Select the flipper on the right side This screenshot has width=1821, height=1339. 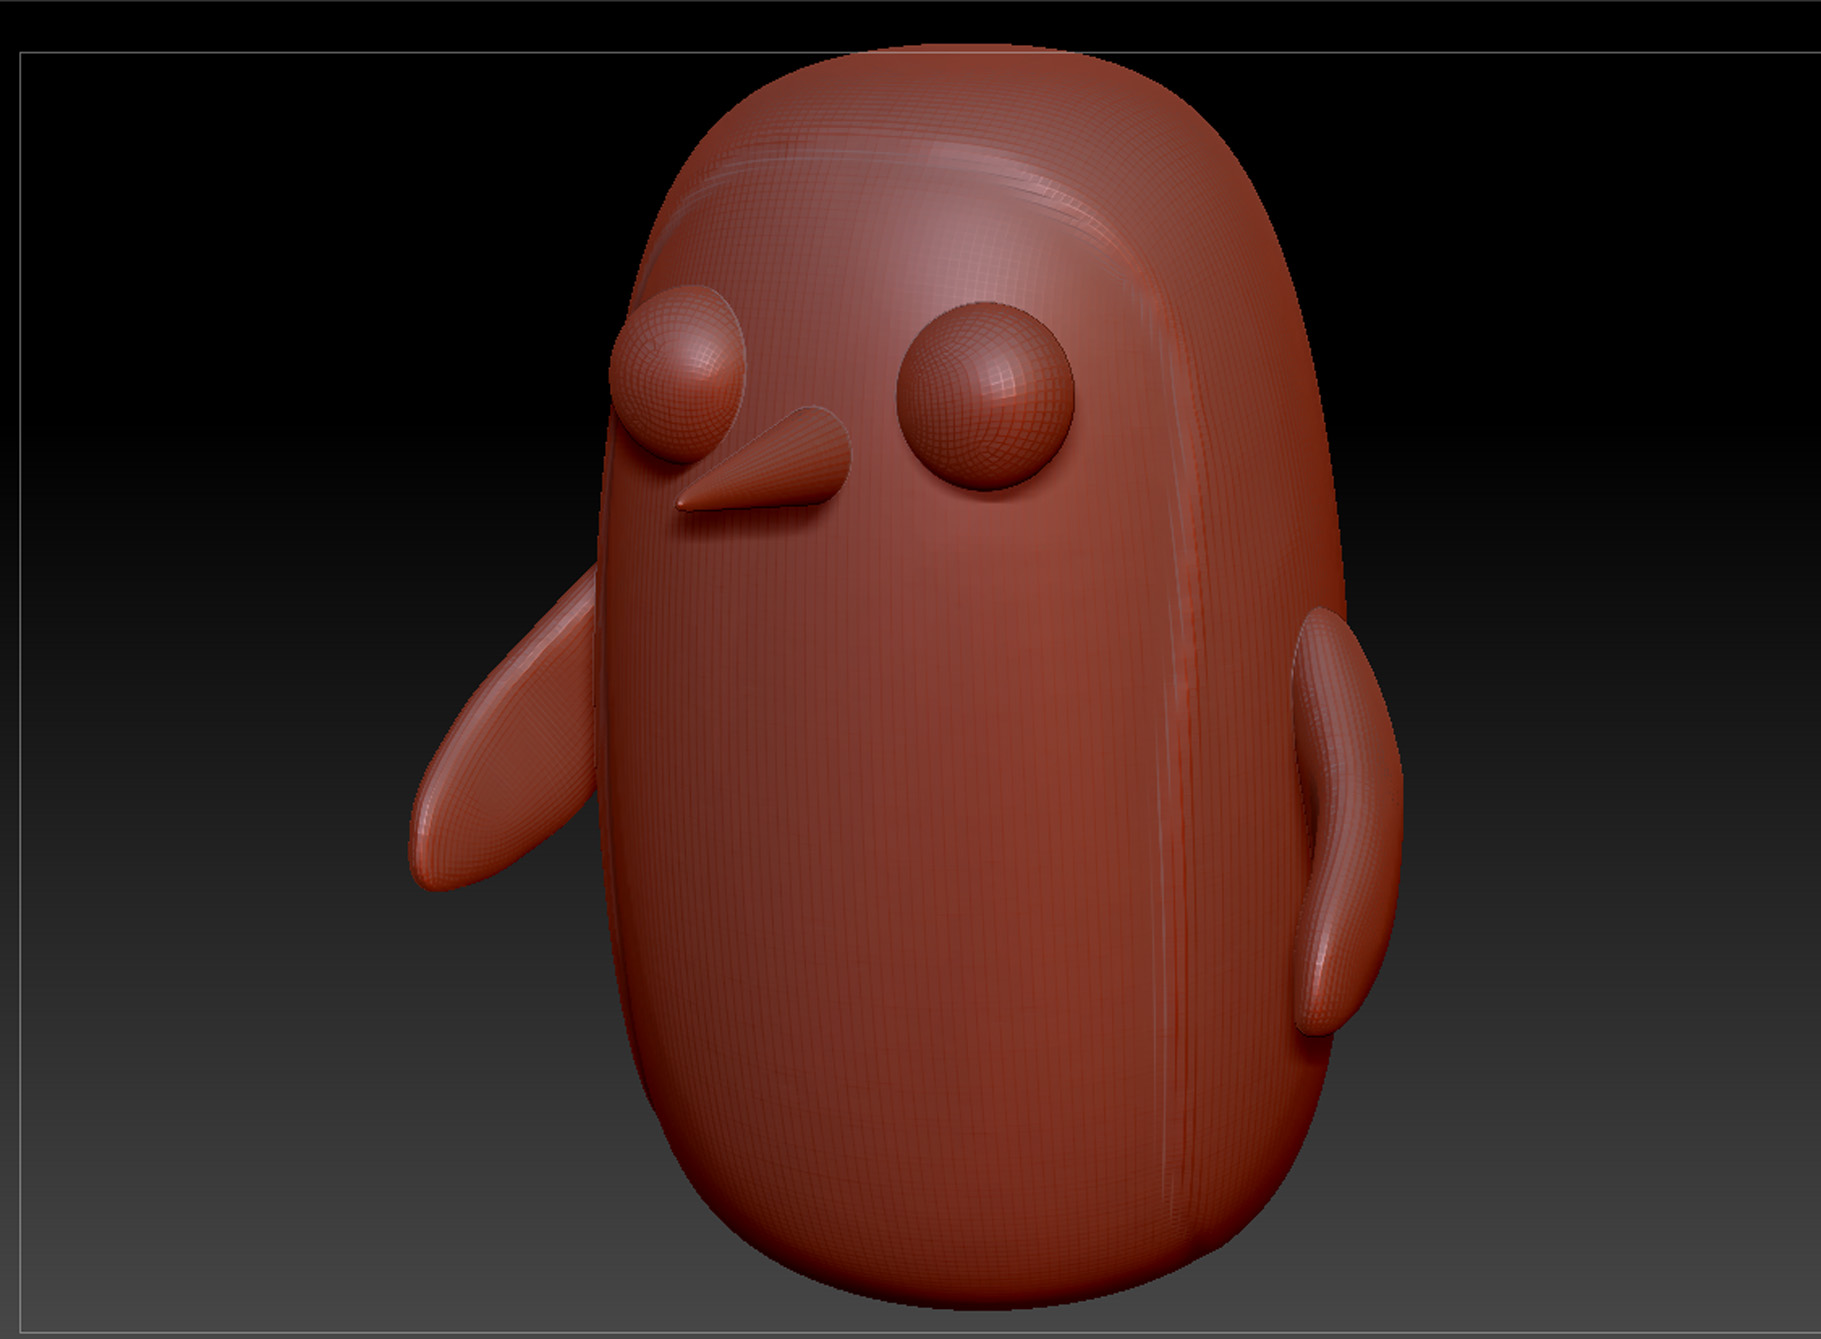(x=1347, y=820)
